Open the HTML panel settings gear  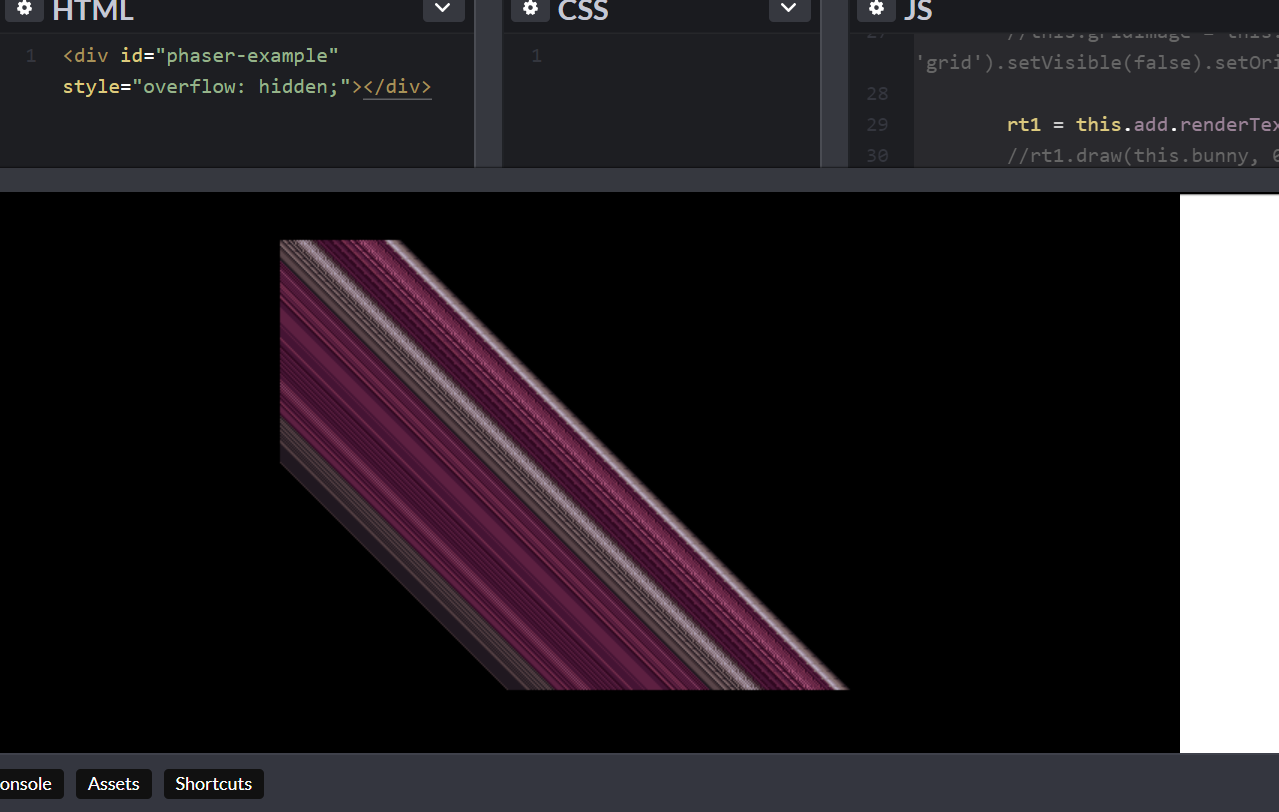pos(24,8)
